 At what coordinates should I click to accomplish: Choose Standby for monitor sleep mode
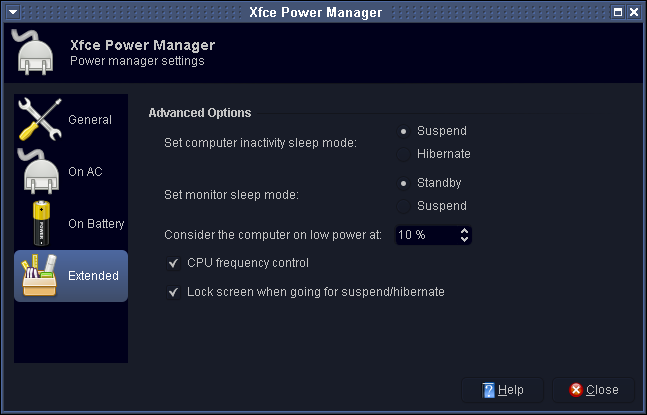(403, 183)
